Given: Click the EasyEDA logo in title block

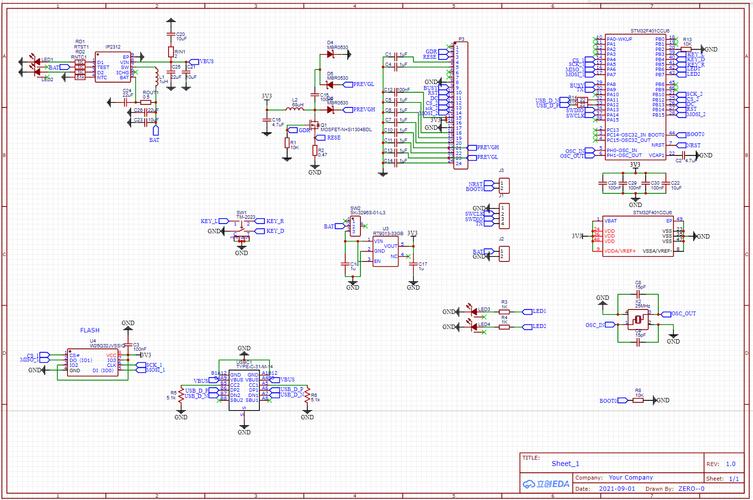Looking at the screenshot, I should tap(544, 486).
